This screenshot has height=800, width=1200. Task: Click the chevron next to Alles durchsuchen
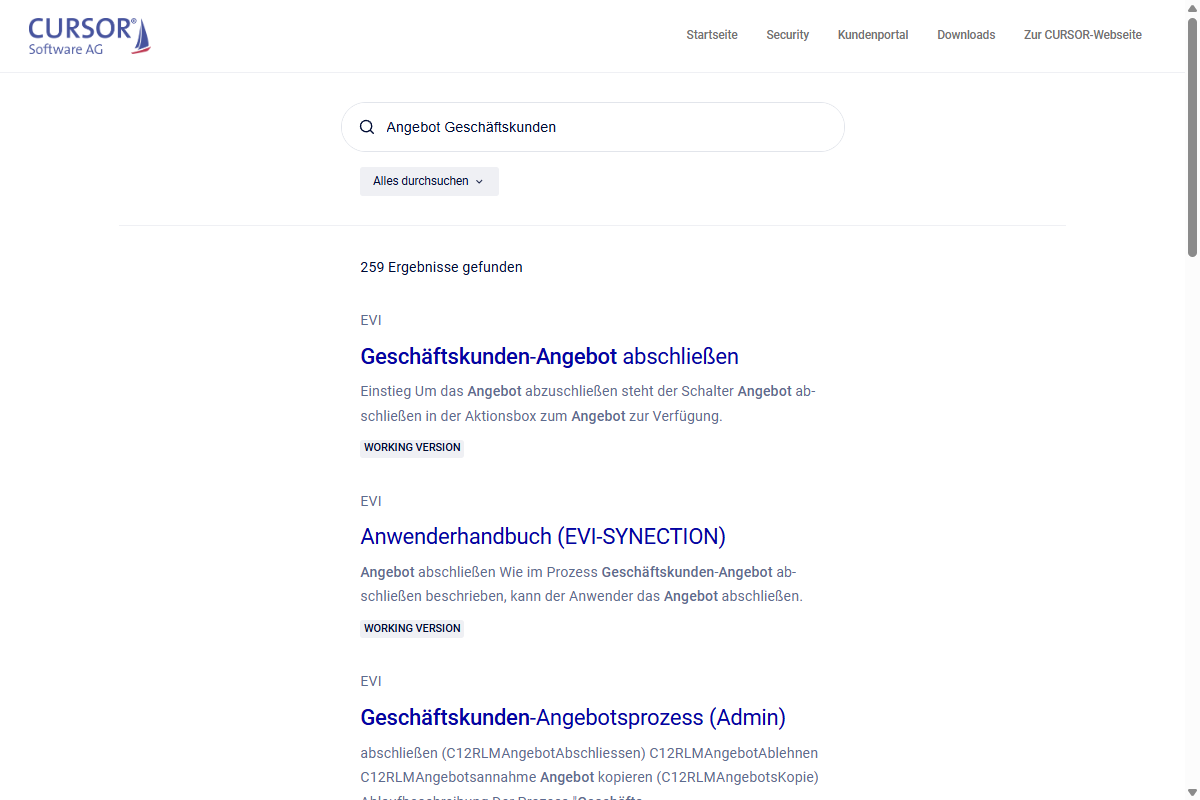coord(480,181)
